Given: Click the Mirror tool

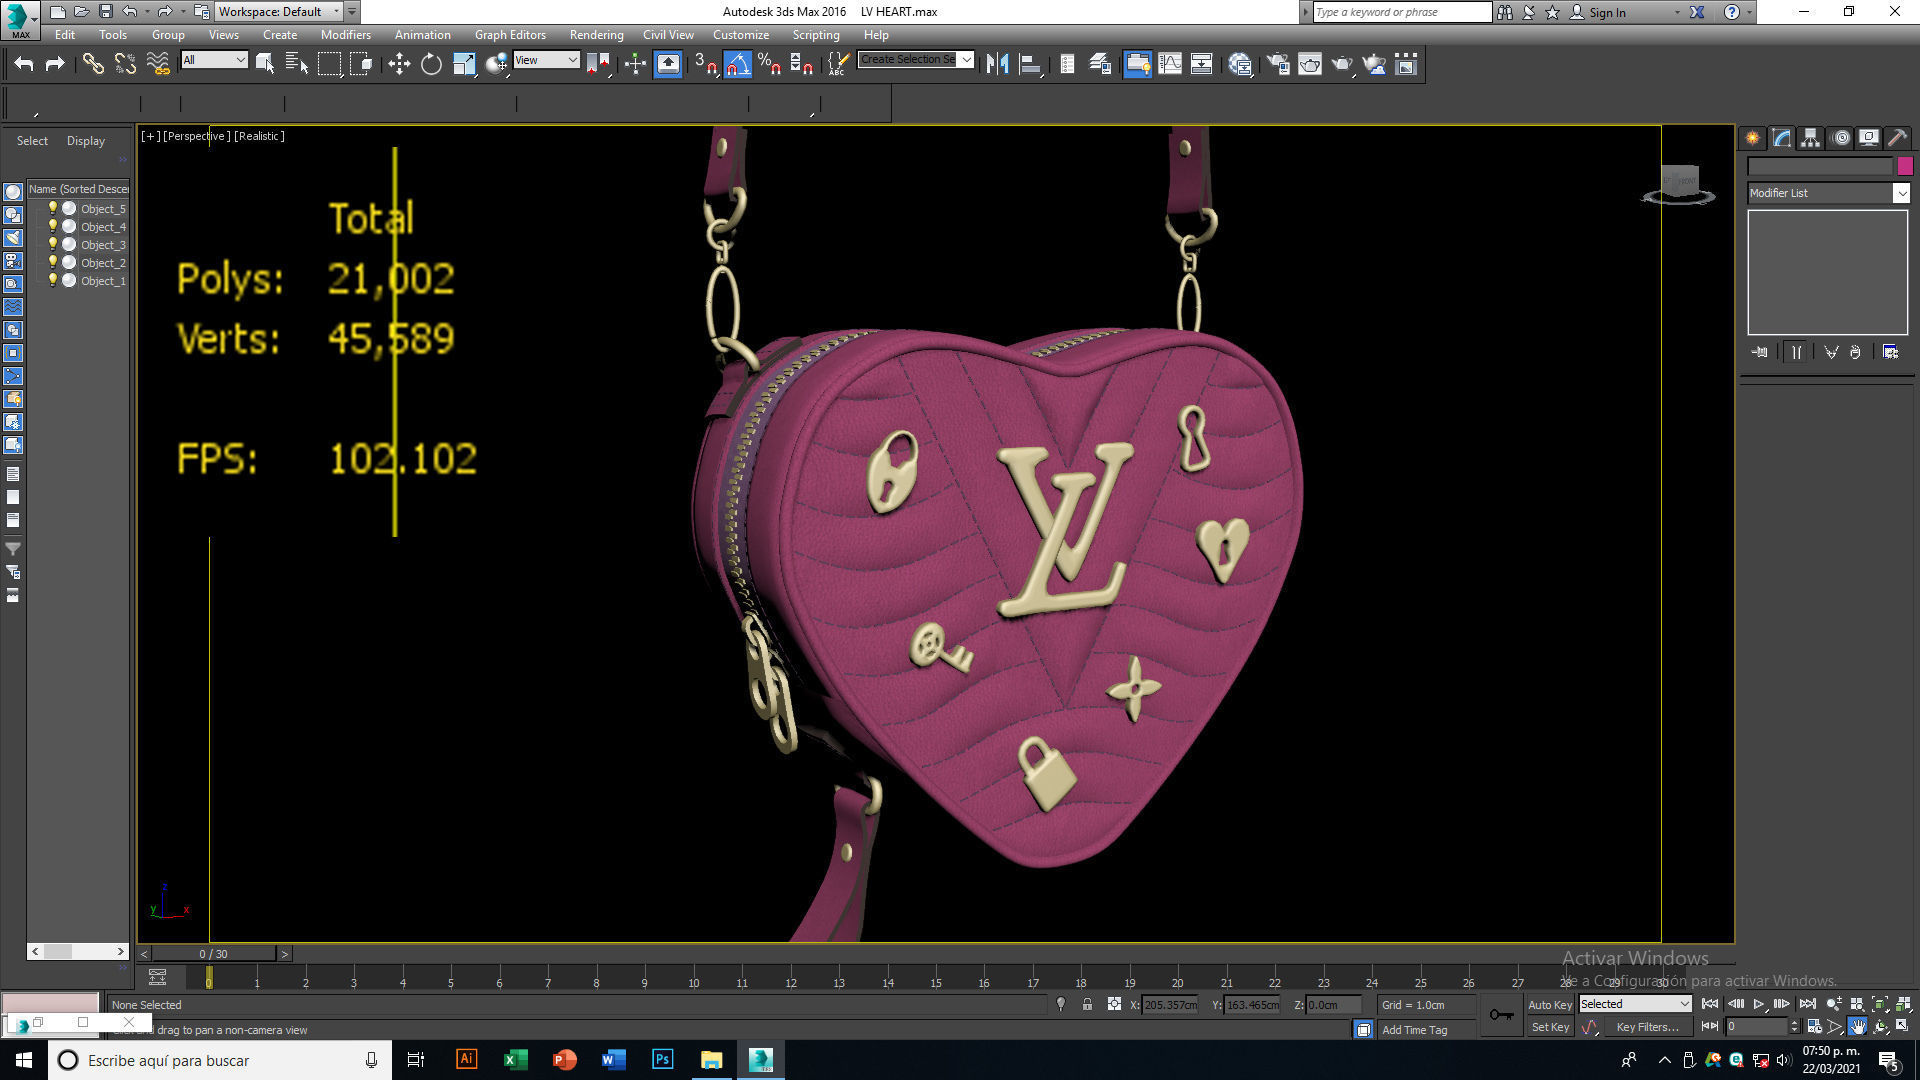Looking at the screenshot, I should pos(997,64).
